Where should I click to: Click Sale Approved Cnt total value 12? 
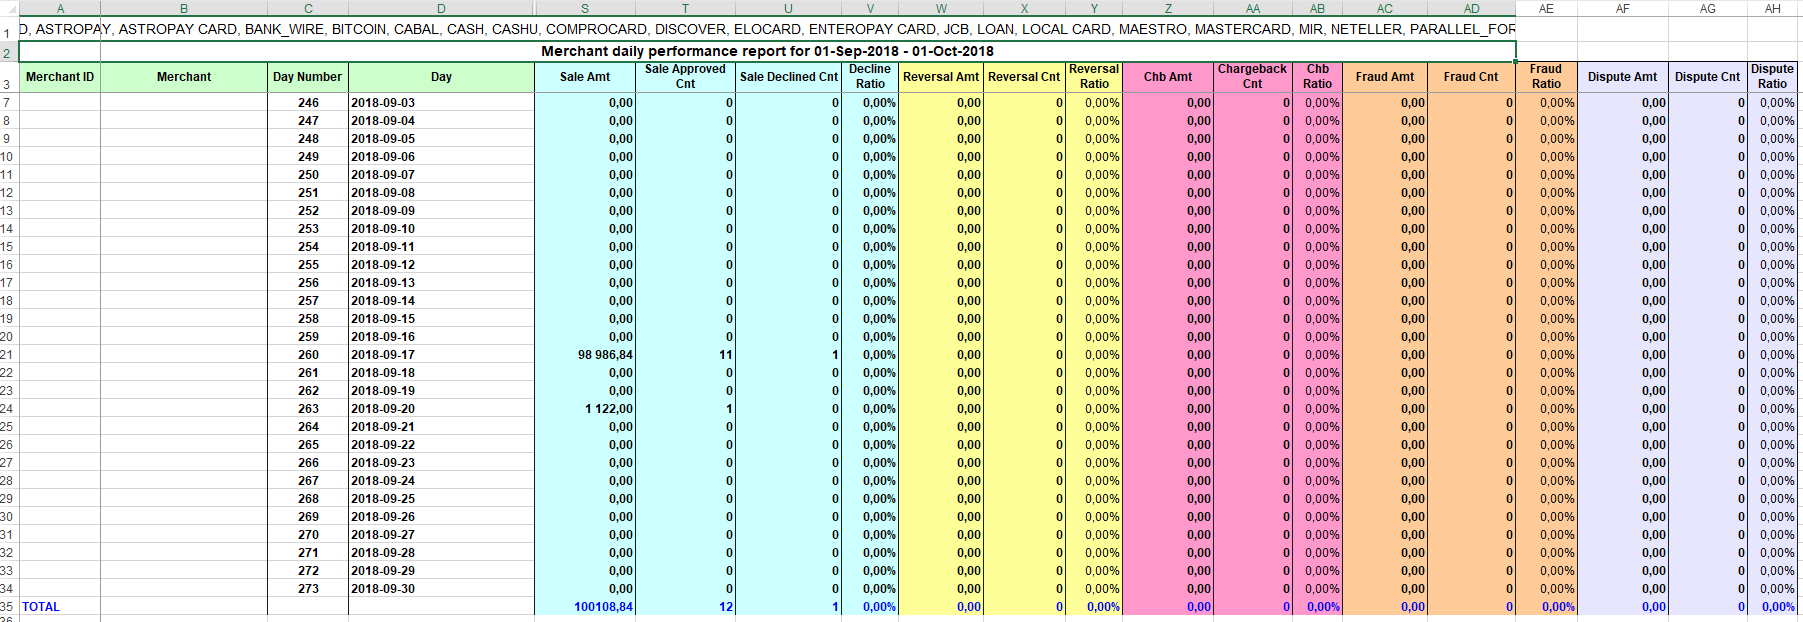(725, 607)
